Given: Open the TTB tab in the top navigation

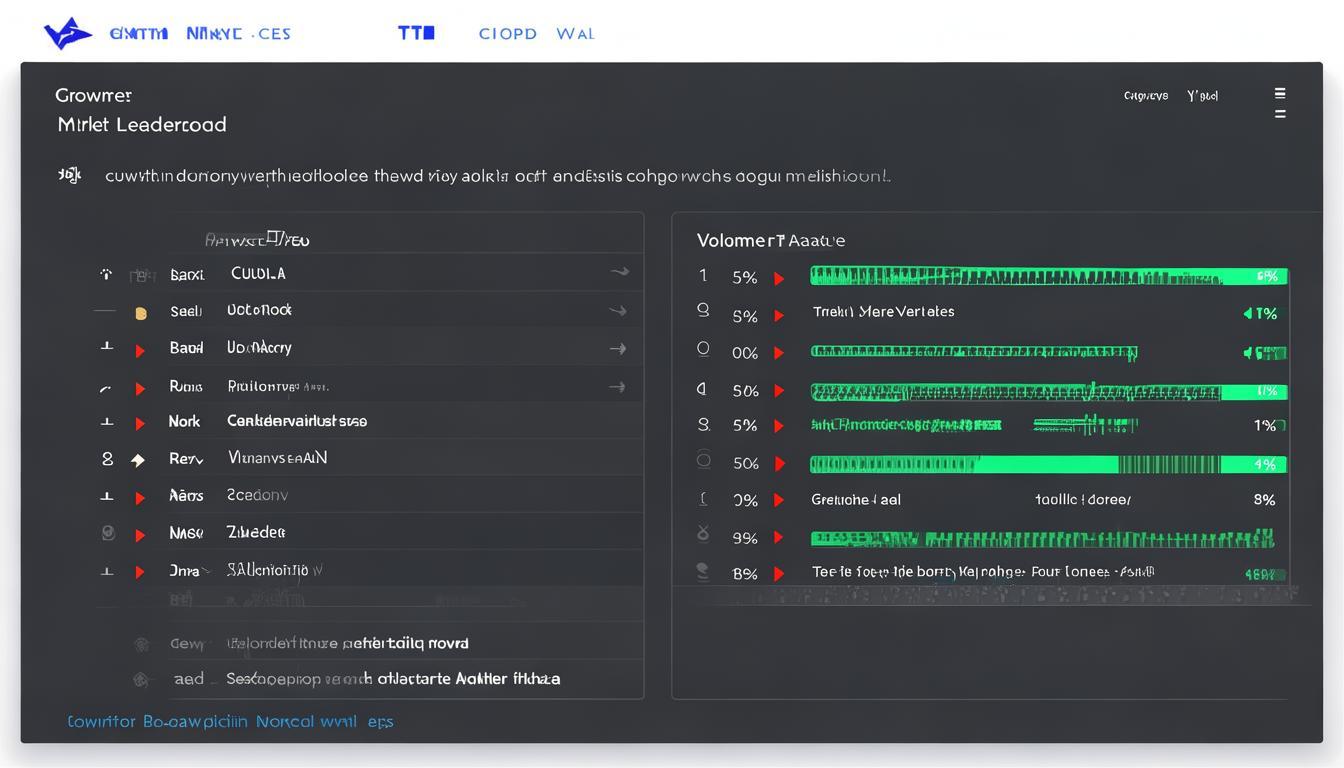Looking at the screenshot, I should [416, 33].
